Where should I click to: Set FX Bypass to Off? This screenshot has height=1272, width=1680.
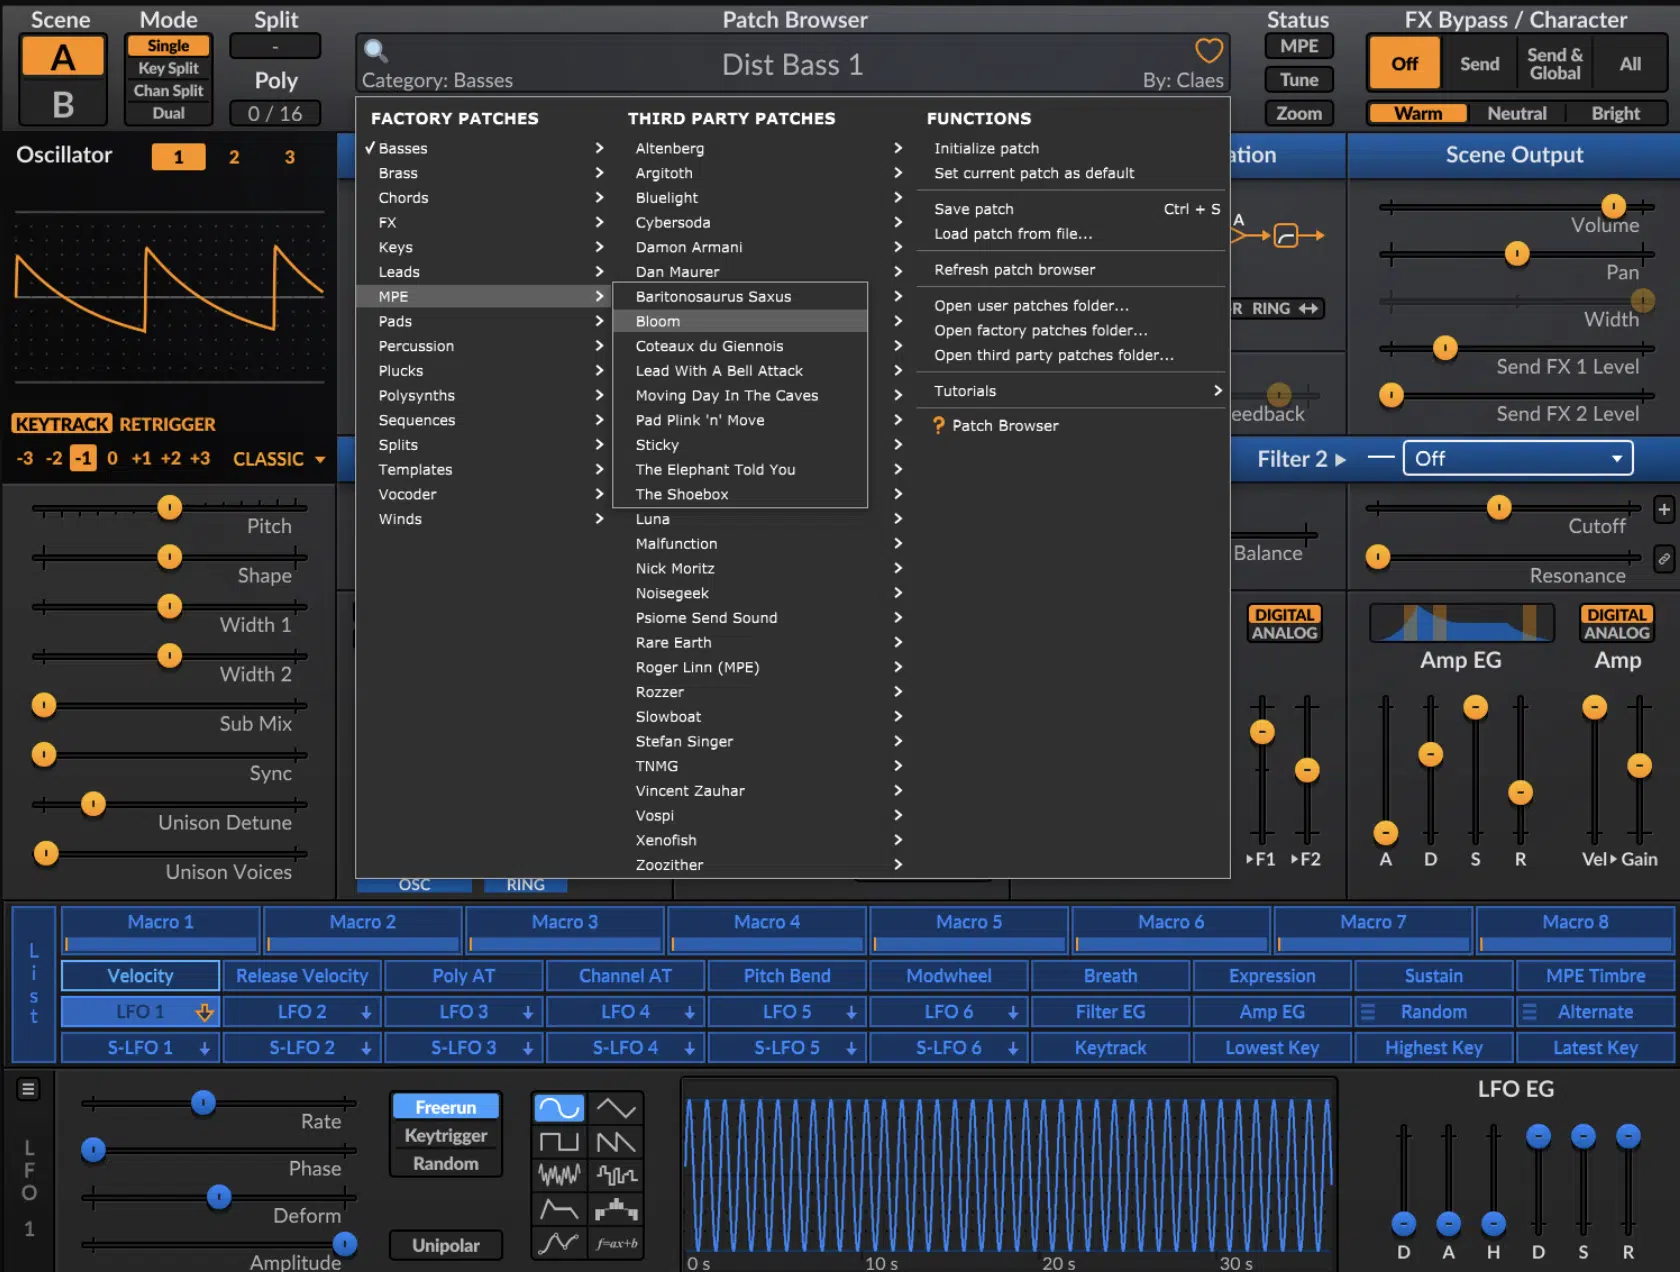[1404, 64]
